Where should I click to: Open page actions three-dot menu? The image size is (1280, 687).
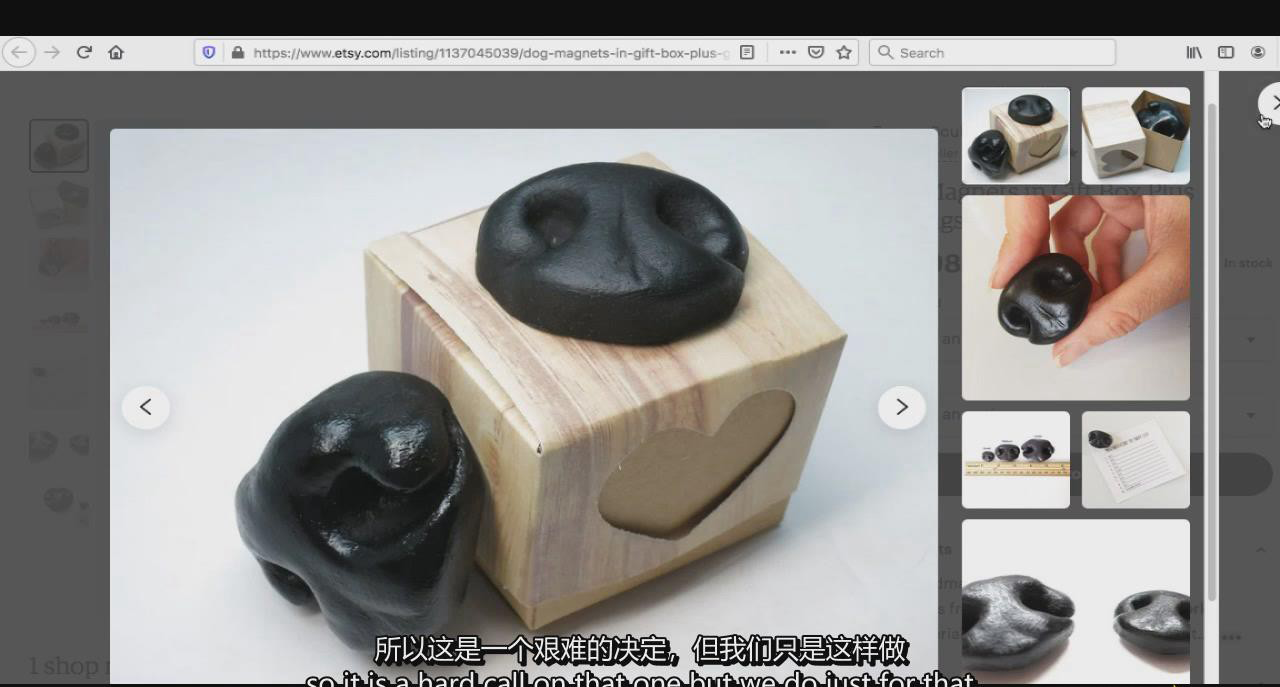tap(788, 52)
